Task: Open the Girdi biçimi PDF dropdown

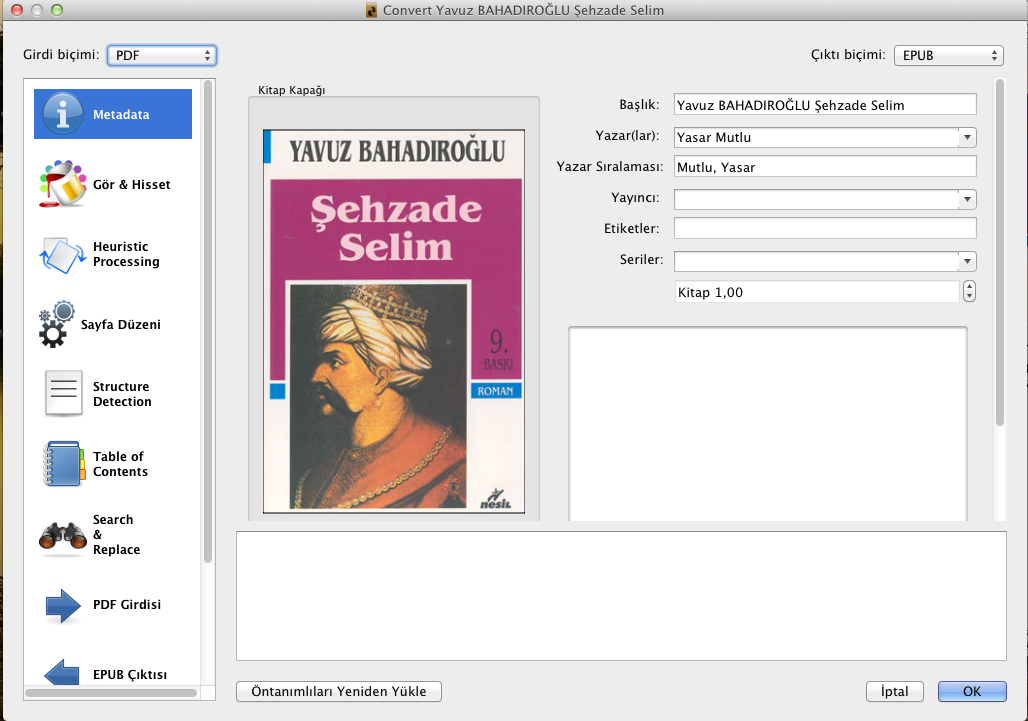Action: point(162,55)
